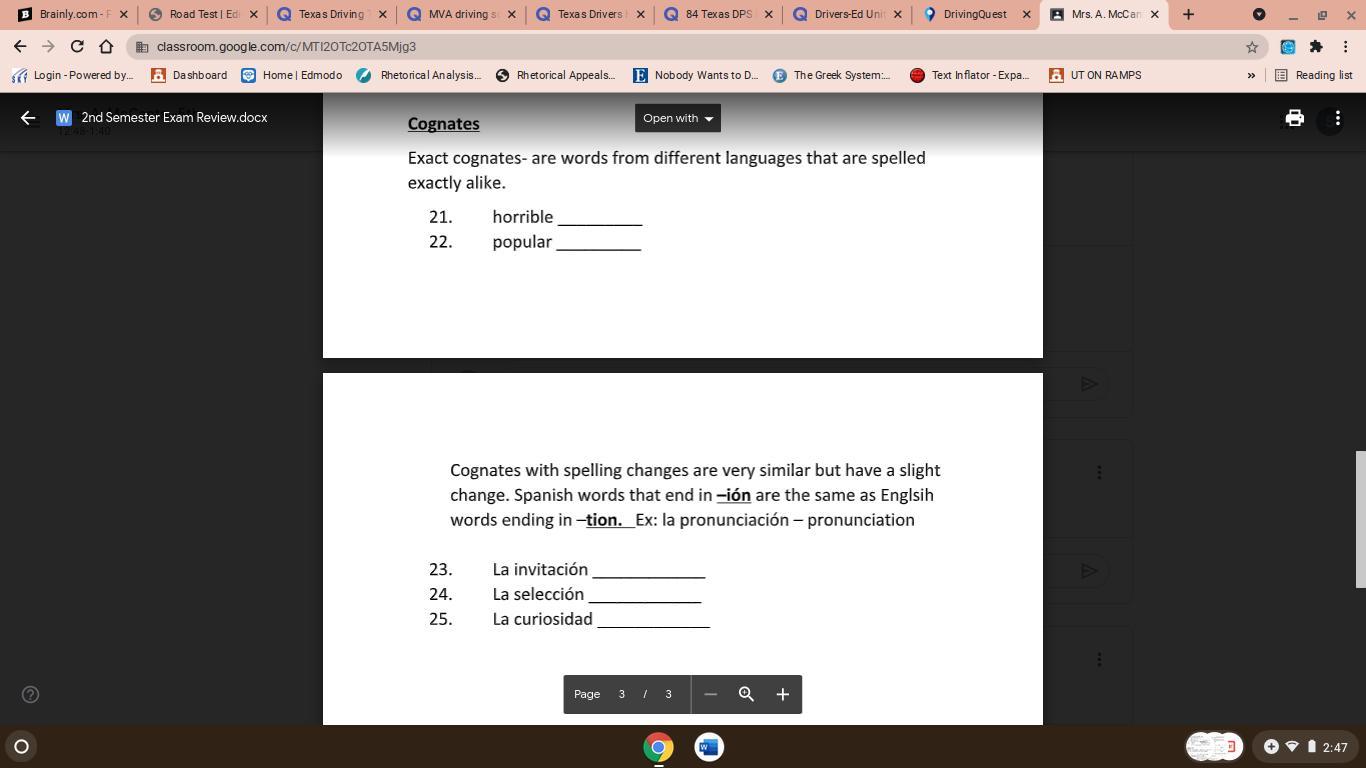The image size is (1366, 768).
Task: Open the system status tray clock
Action: 1308,747
